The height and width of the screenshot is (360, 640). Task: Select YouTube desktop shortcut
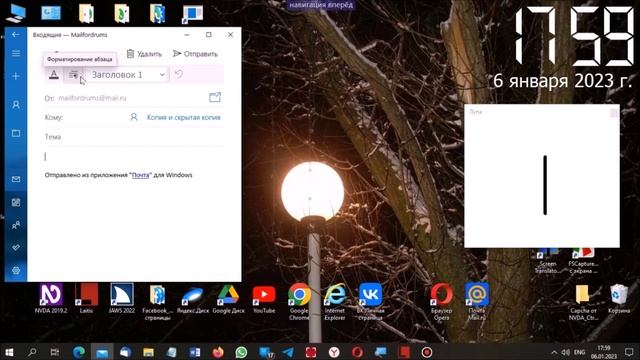tap(264, 298)
